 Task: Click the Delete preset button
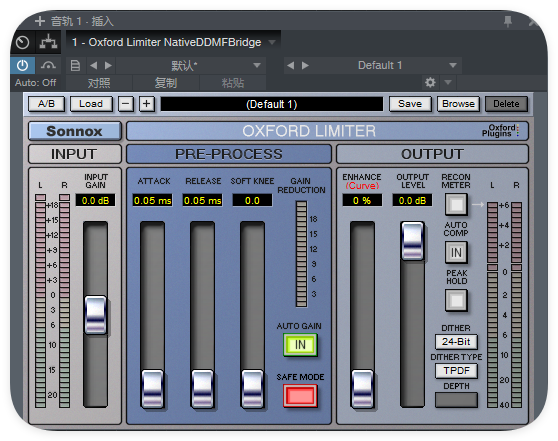coord(506,104)
